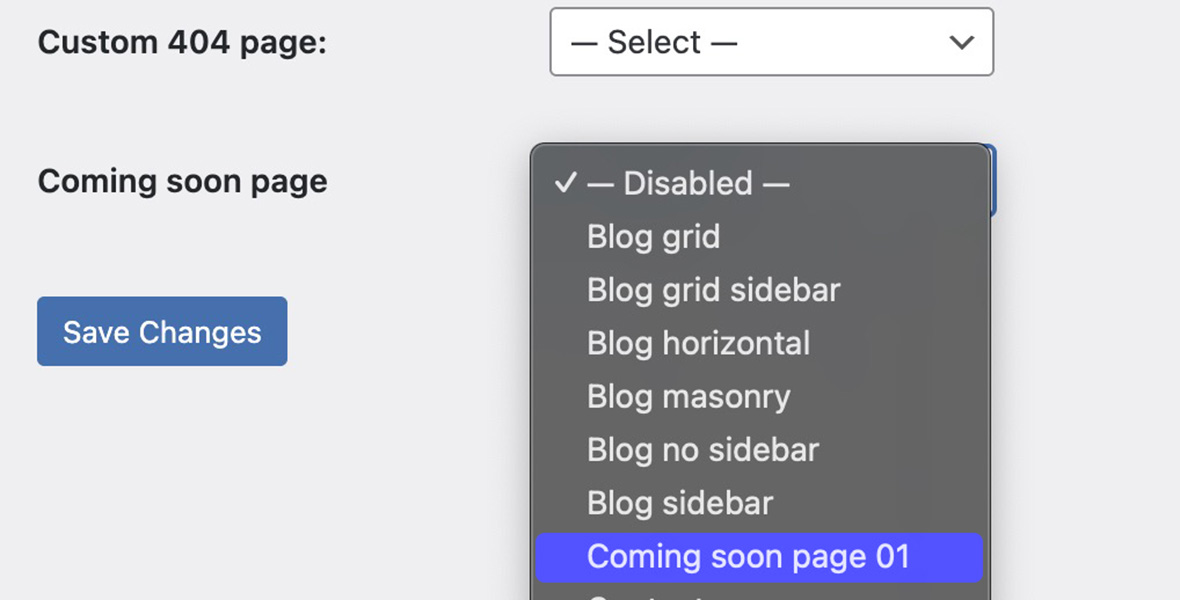Click the checkmark beside Disabled option

[x=567, y=183]
